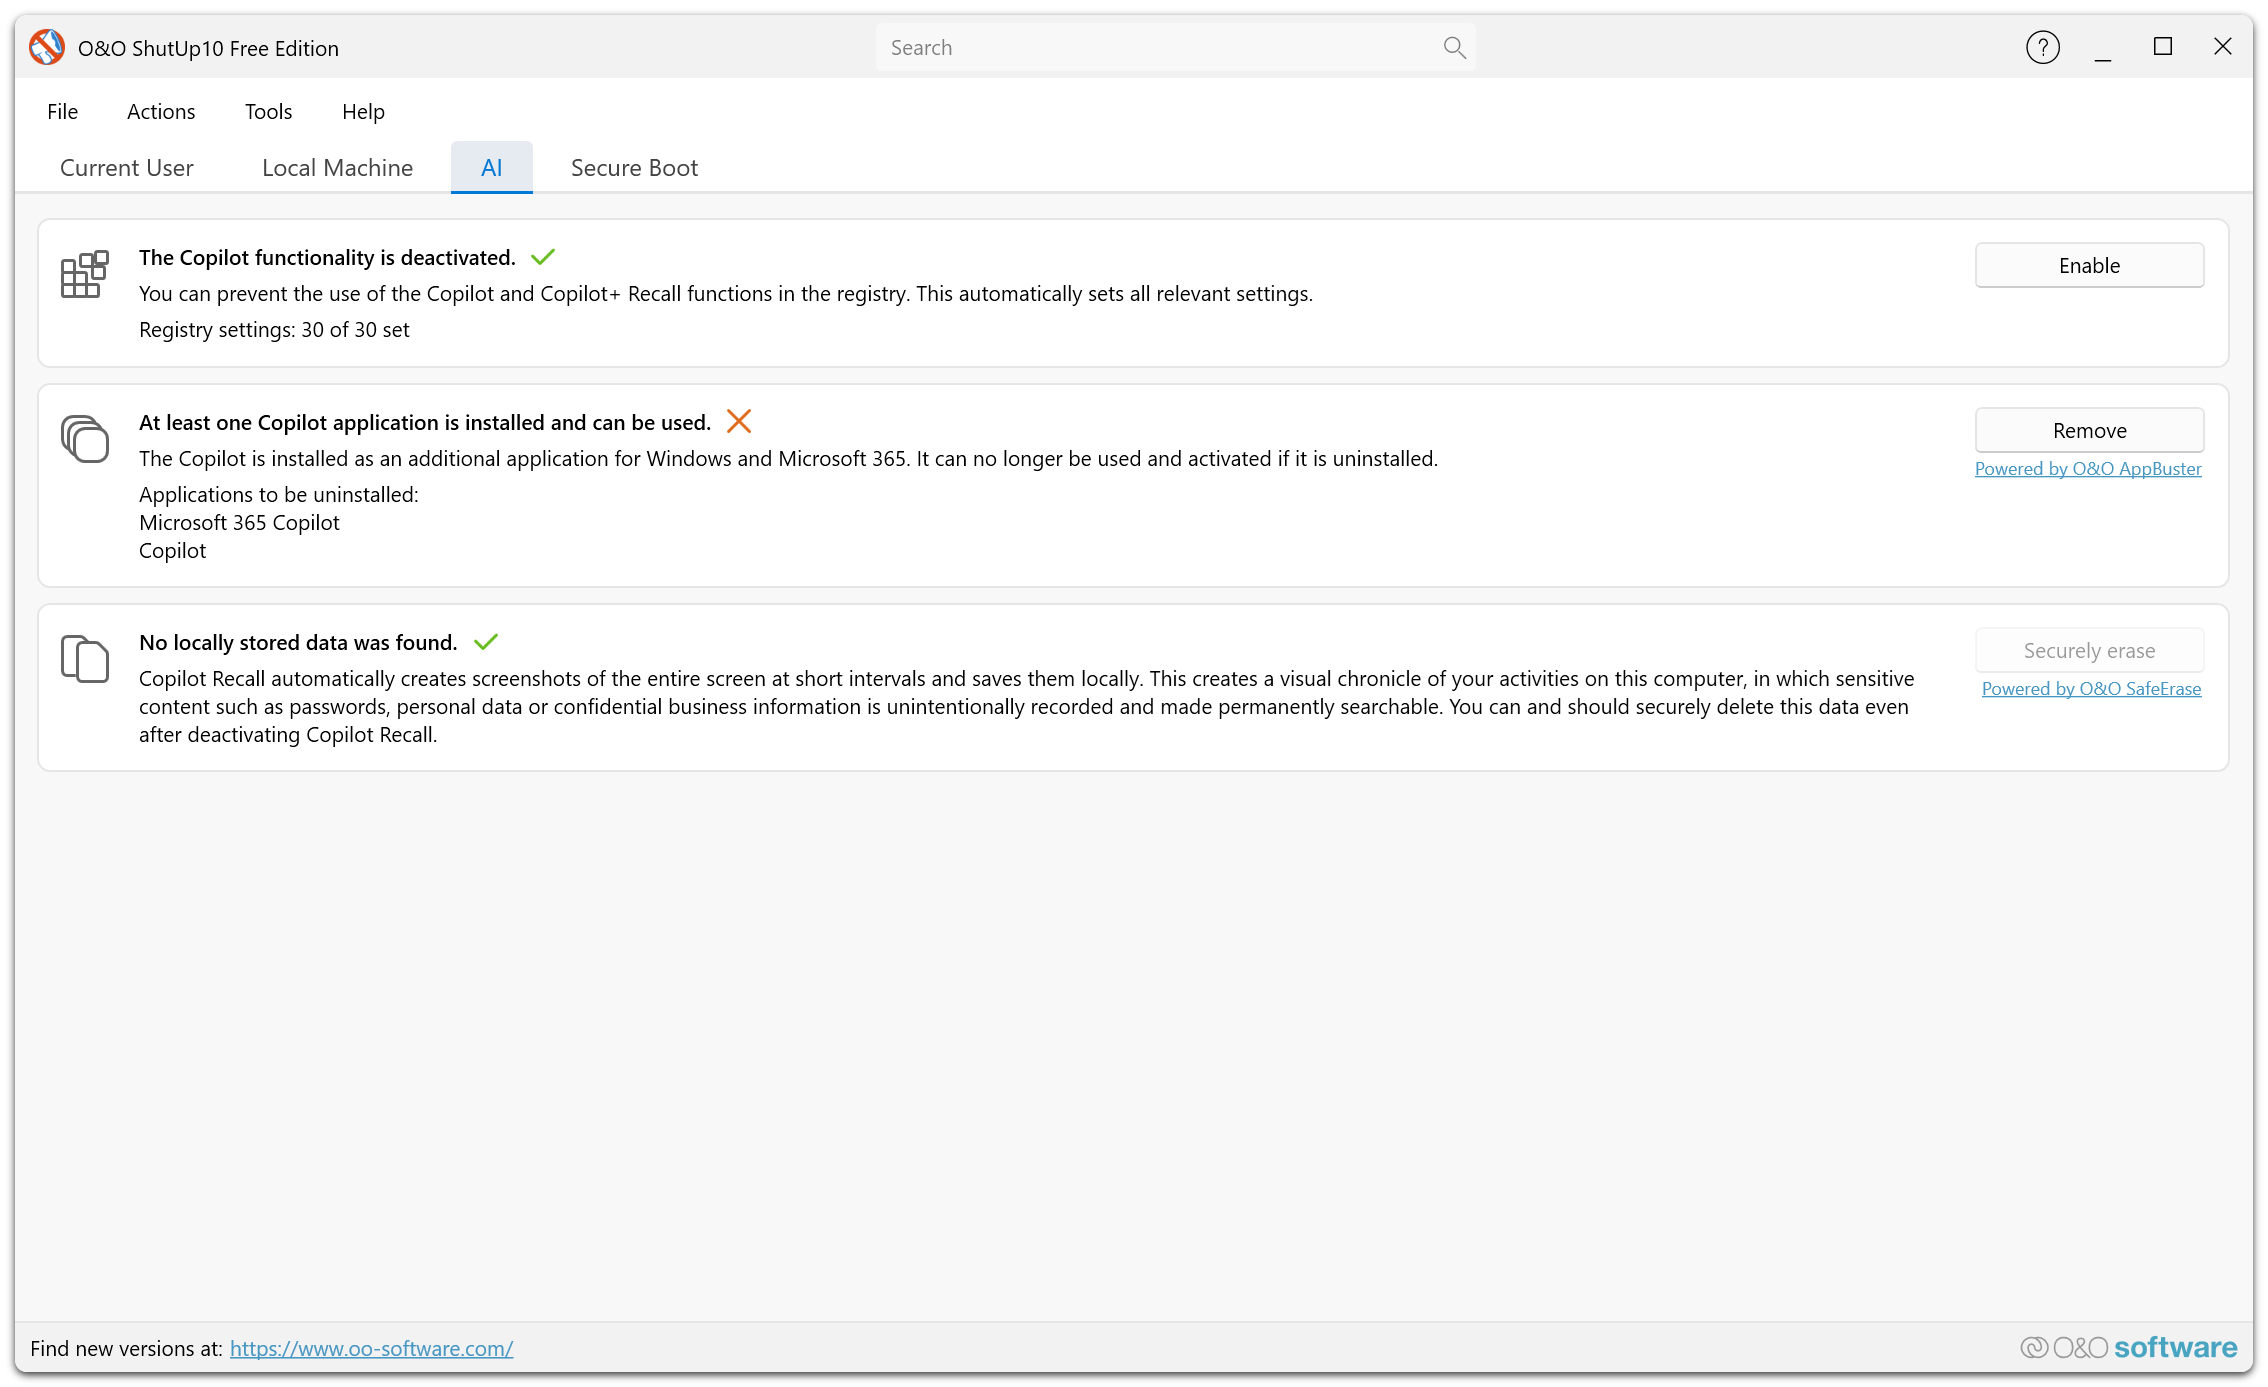Switch to the Secure Boot tab
Screen dimensions: 2268x1387
pyautogui.click(x=634, y=167)
